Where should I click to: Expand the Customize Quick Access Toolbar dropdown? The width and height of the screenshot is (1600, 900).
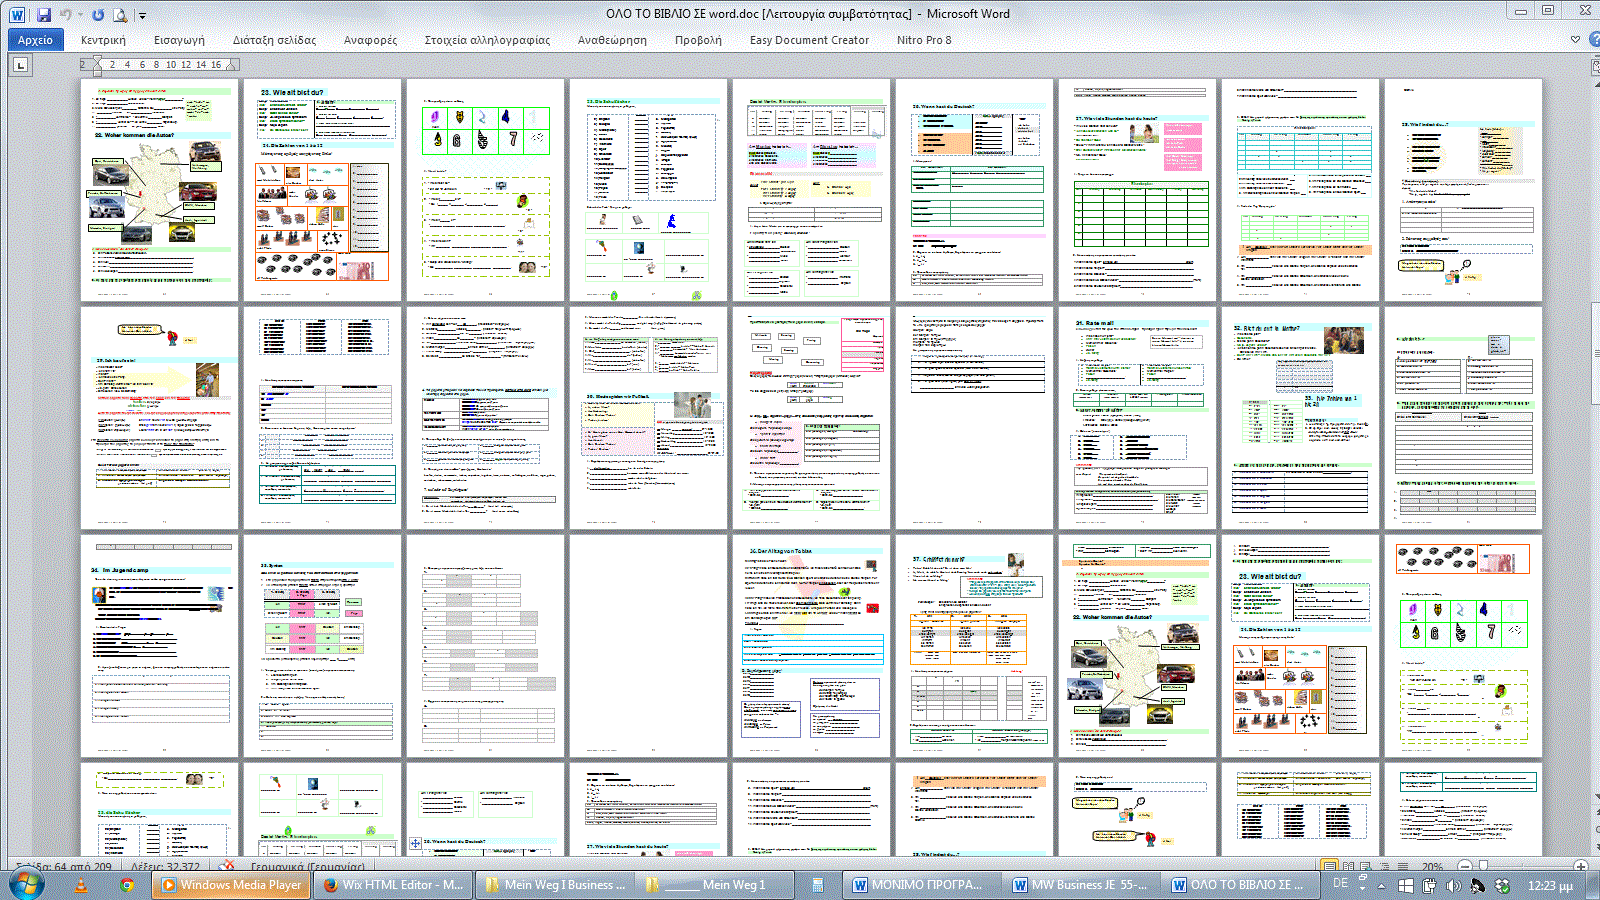[x=142, y=16]
